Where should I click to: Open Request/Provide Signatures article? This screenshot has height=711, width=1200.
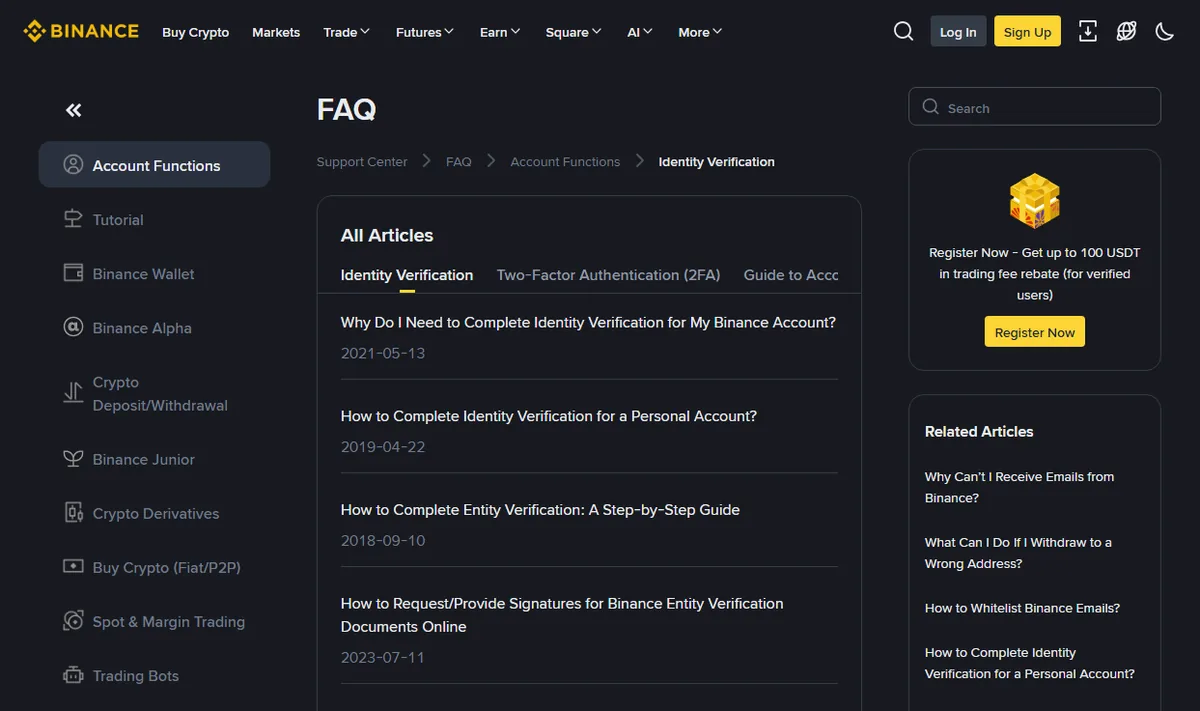click(x=562, y=615)
